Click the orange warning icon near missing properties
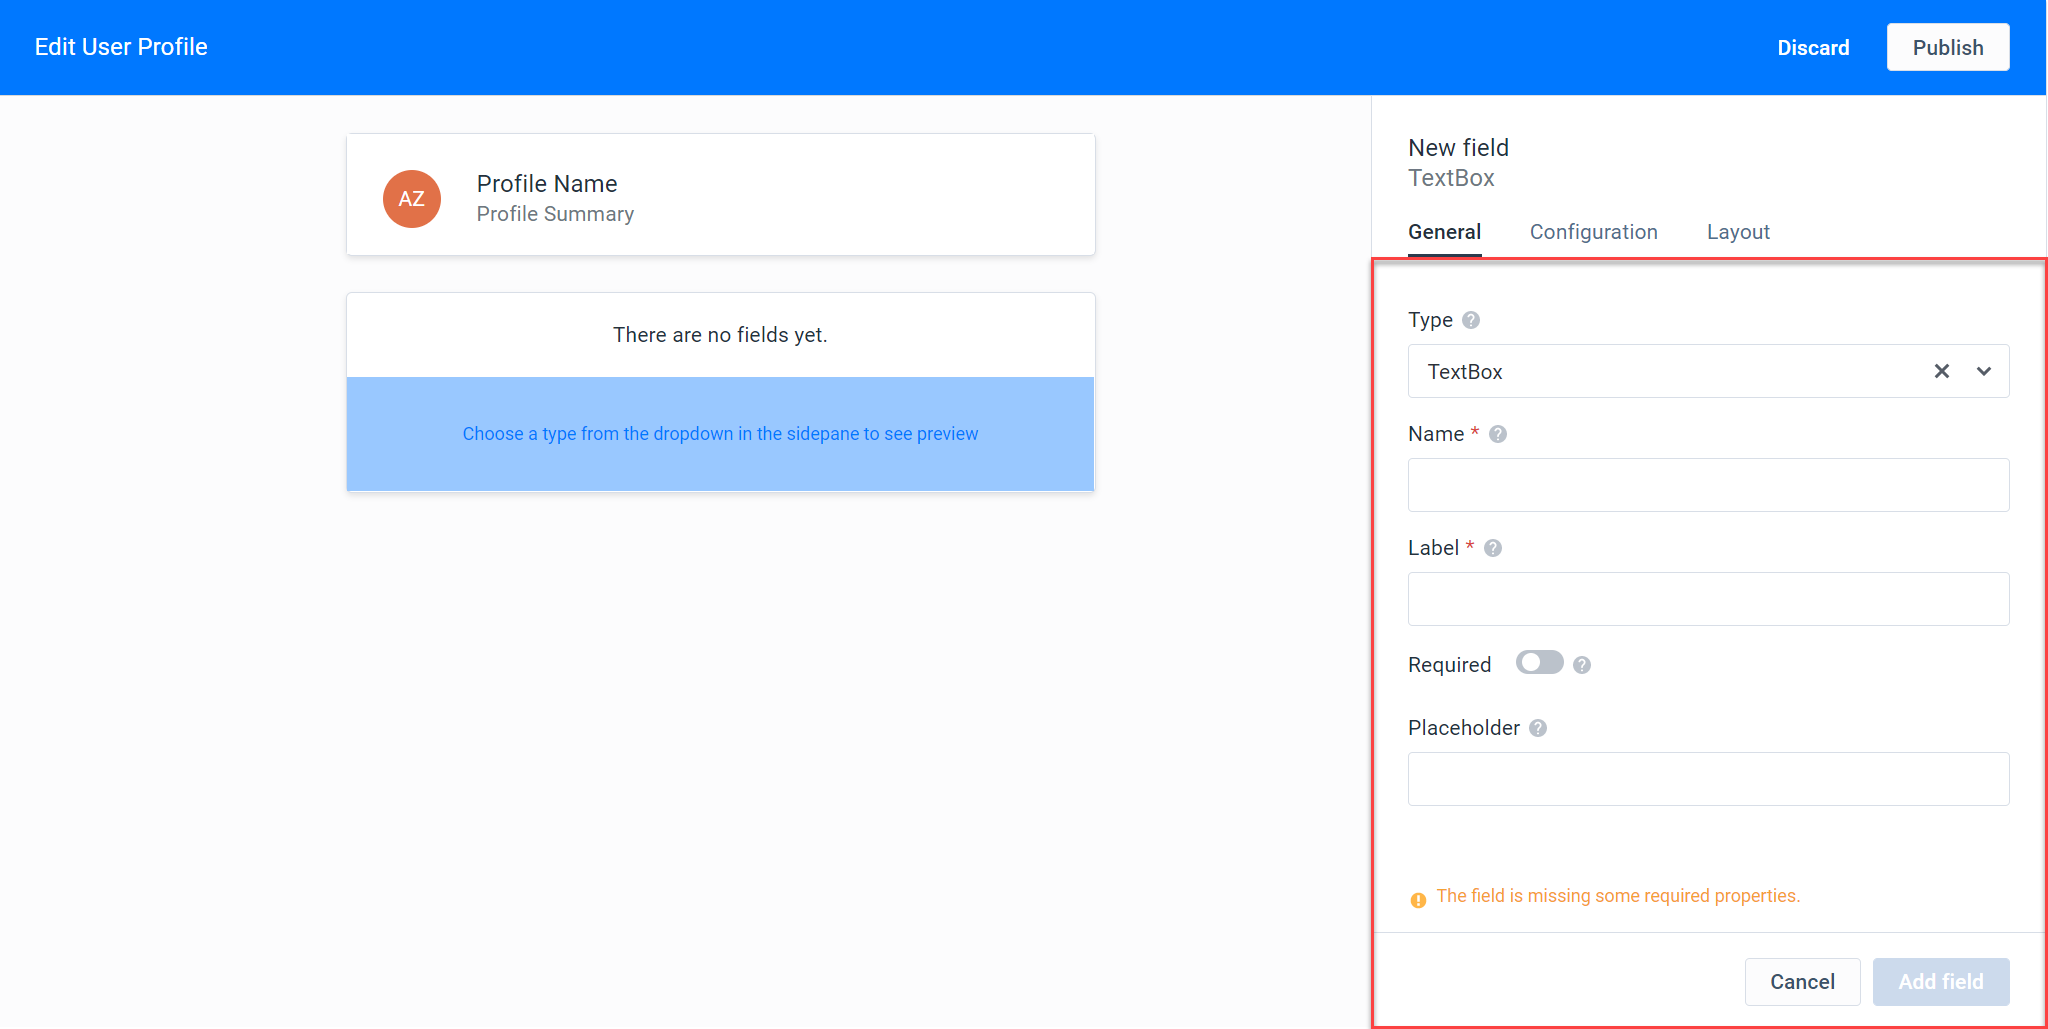Viewport: 2048px width, 1029px height. coord(1418,899)
